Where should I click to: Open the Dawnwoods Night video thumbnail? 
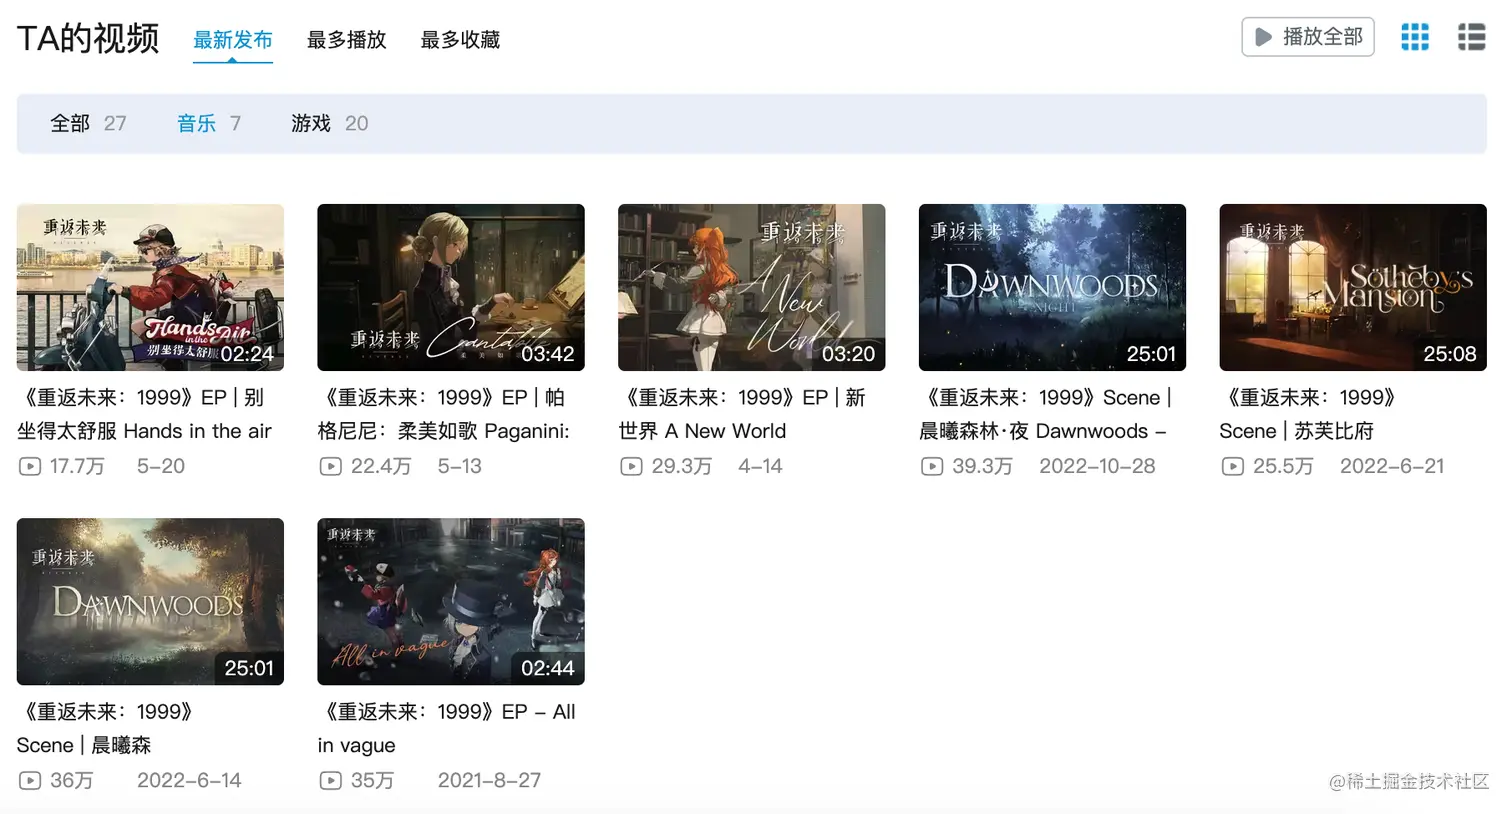pos(1052,287)
